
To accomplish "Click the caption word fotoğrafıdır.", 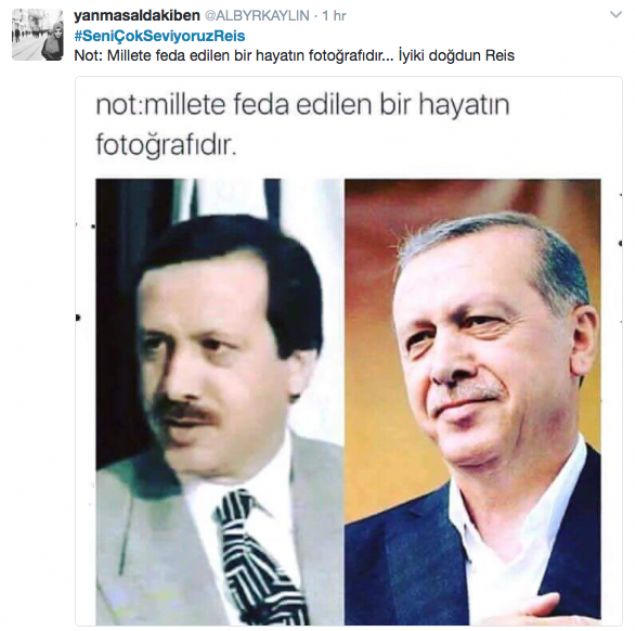I will tap(166, 145).
